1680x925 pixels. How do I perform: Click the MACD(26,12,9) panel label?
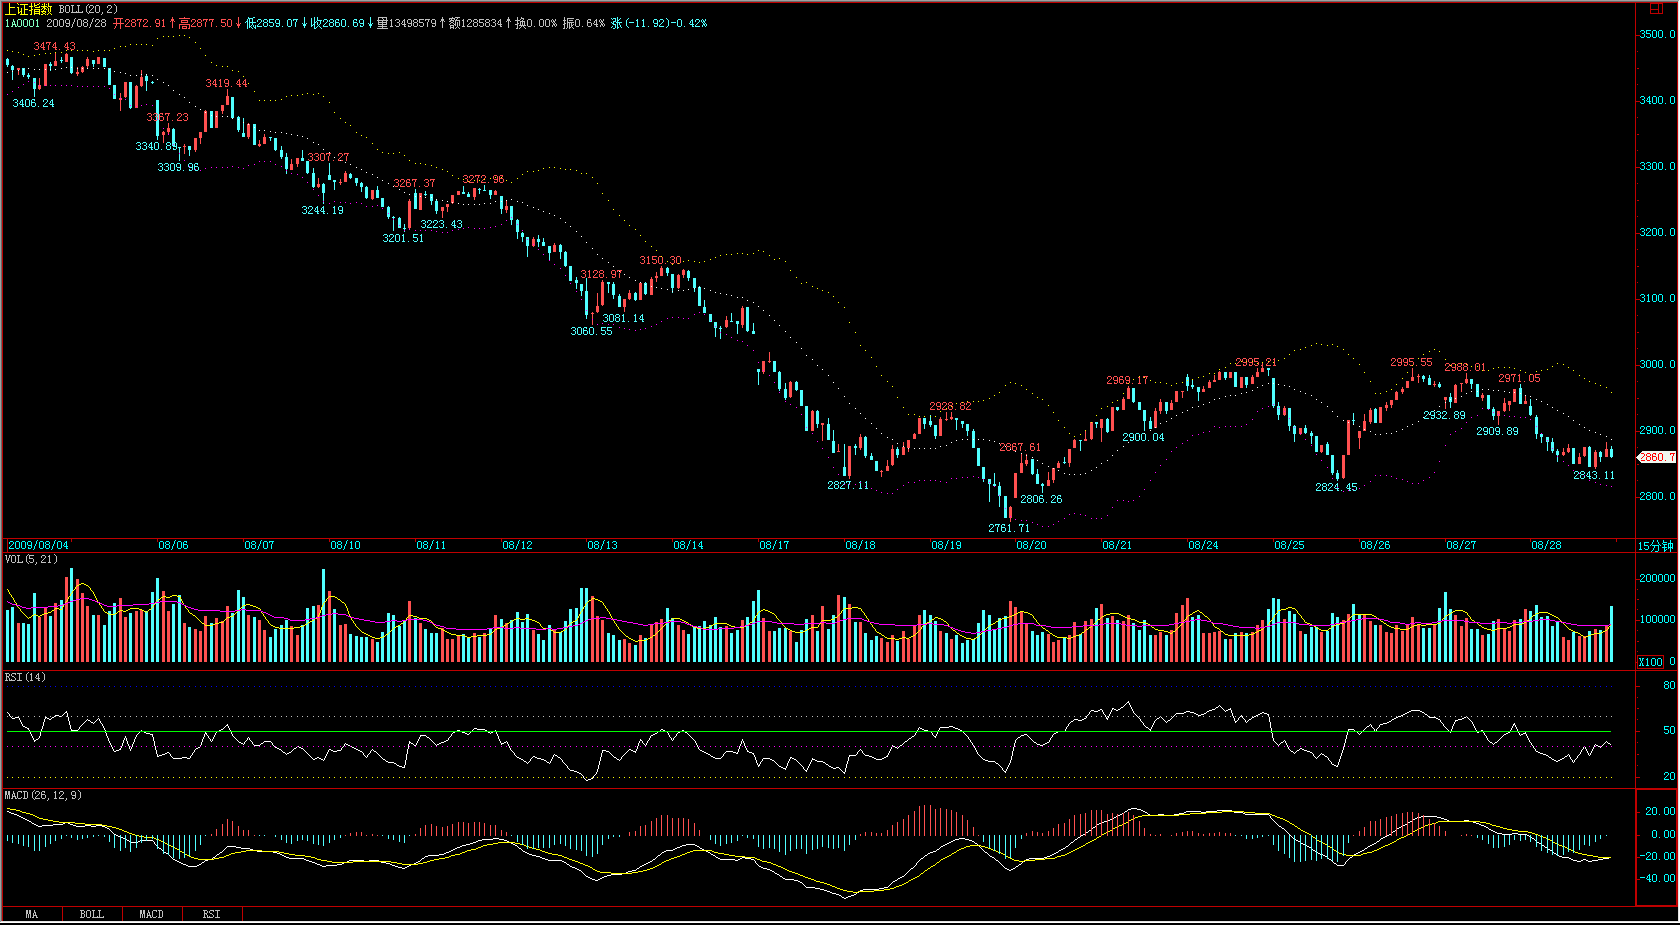coord(43,795)
